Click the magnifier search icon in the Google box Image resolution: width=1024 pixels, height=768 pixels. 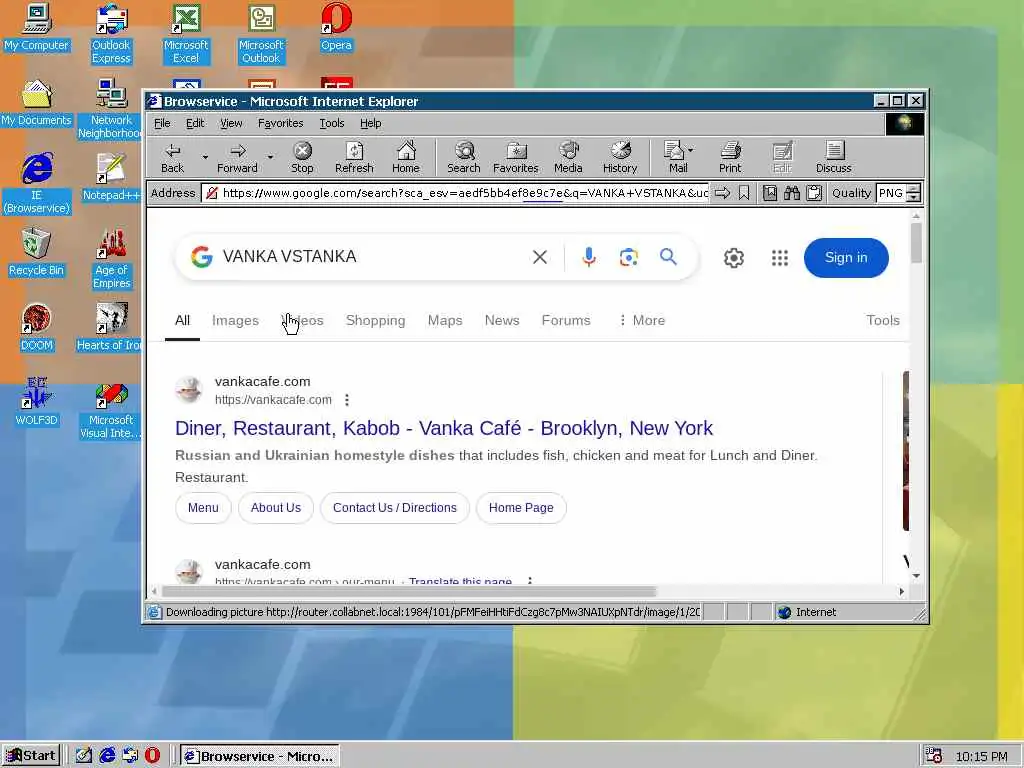point(668,257)
